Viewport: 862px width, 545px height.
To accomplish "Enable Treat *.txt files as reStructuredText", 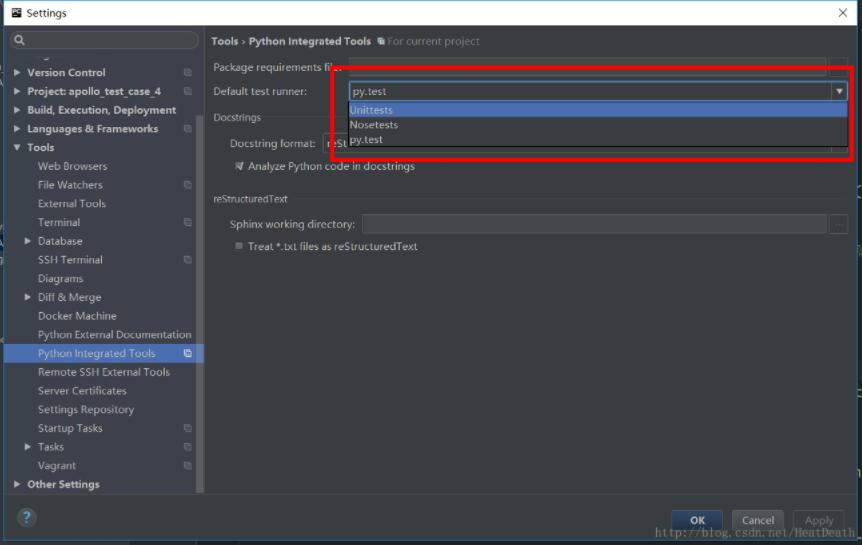I will coord(239,246).
